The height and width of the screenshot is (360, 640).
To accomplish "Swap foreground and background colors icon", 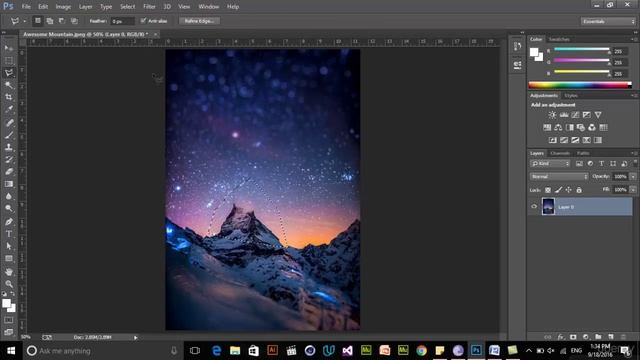I will pos(12,294).
